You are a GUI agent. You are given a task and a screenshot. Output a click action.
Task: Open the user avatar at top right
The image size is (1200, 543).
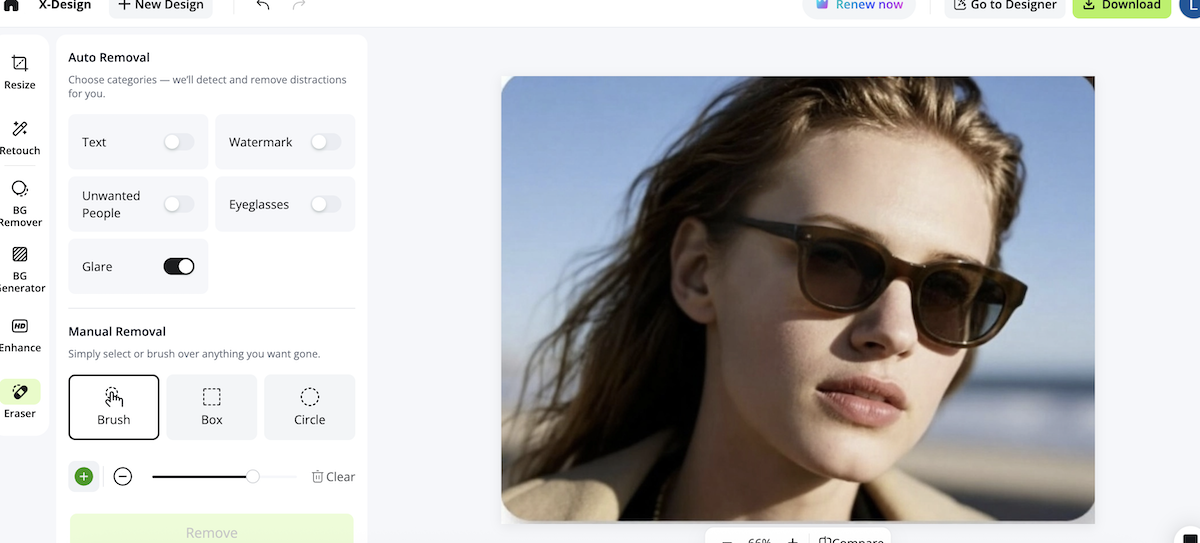[x=1188, y=5]
